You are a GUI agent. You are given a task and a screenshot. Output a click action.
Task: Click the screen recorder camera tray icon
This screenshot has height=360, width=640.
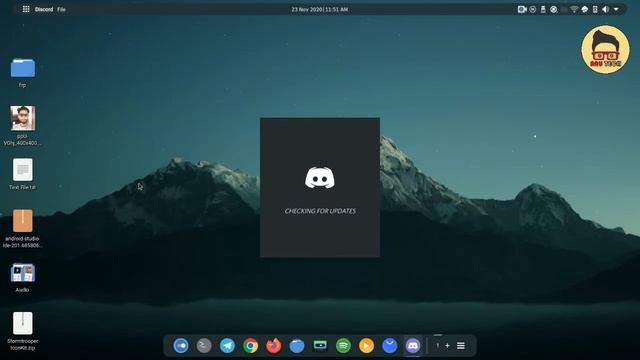click(x=522, y=9)
